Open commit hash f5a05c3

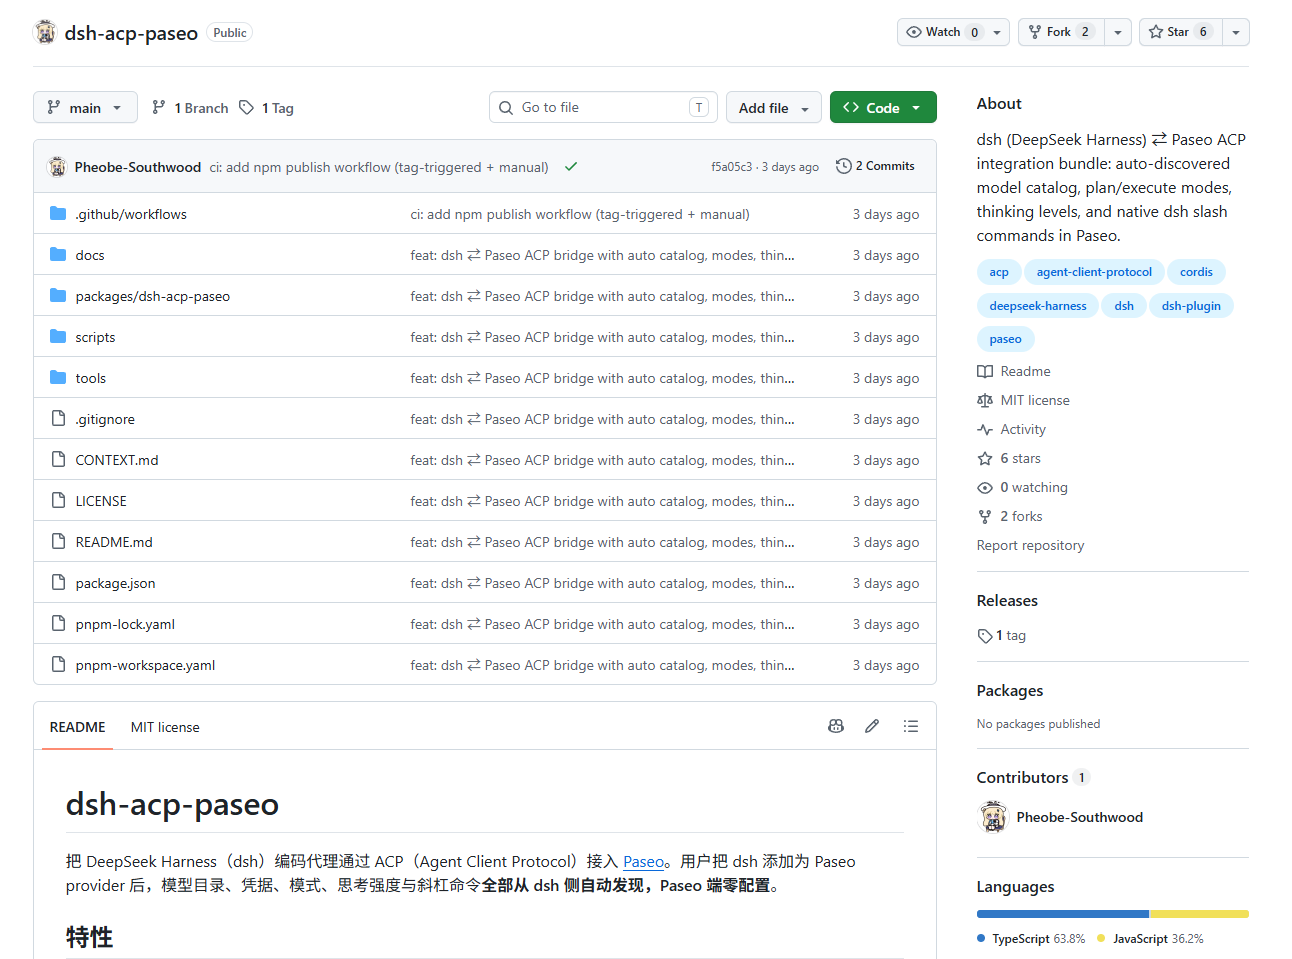click(731, 167)
